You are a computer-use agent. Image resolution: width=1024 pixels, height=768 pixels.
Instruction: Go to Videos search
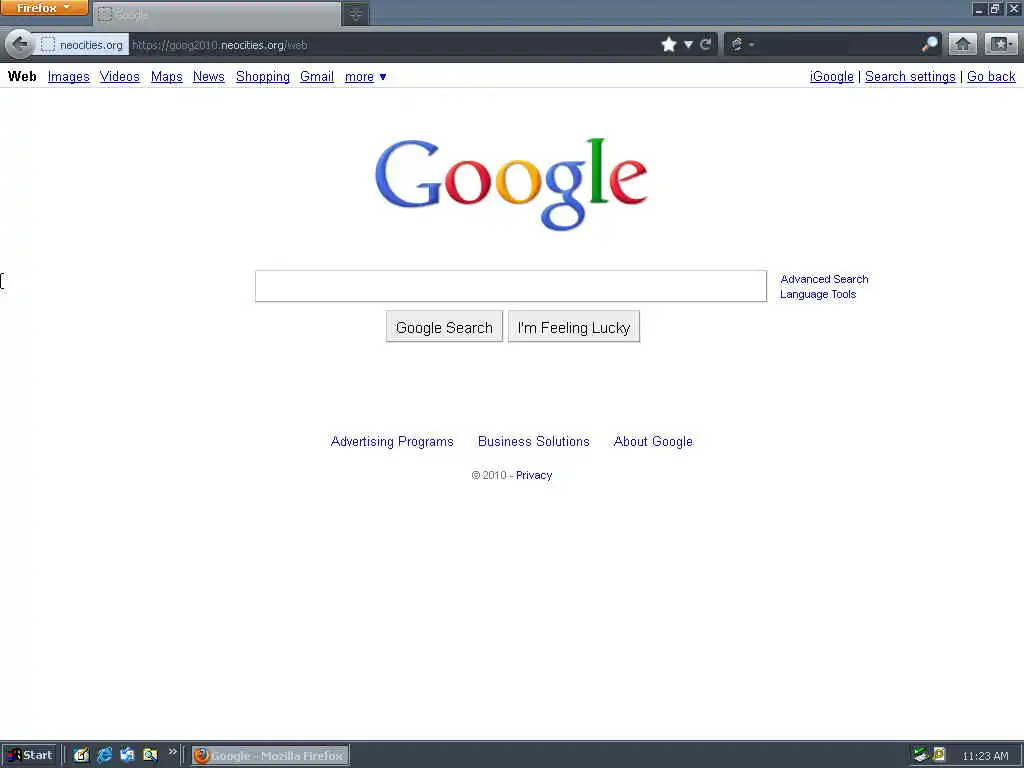pos(120,77)
